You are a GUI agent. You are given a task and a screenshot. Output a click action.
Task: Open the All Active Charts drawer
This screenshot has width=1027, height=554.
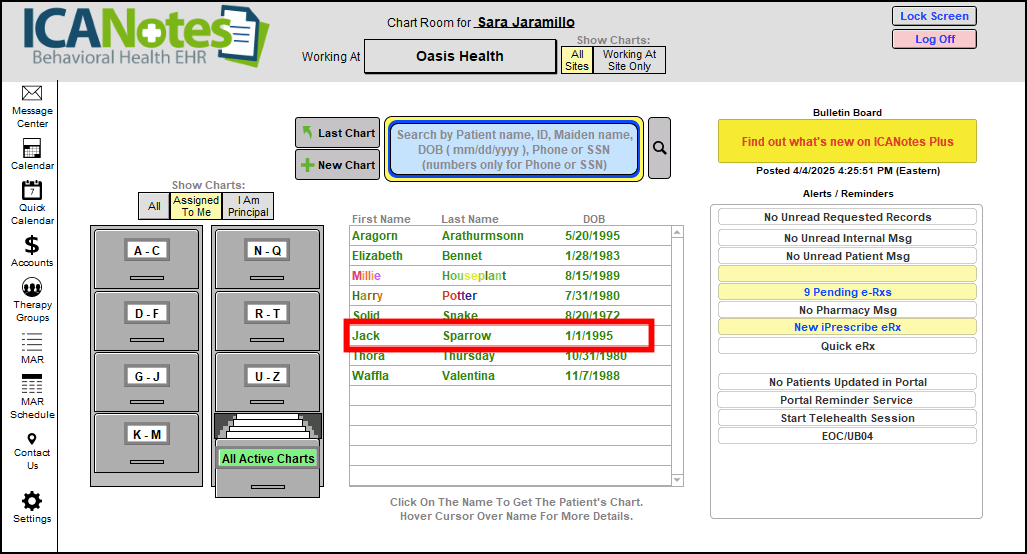(267, 459)
